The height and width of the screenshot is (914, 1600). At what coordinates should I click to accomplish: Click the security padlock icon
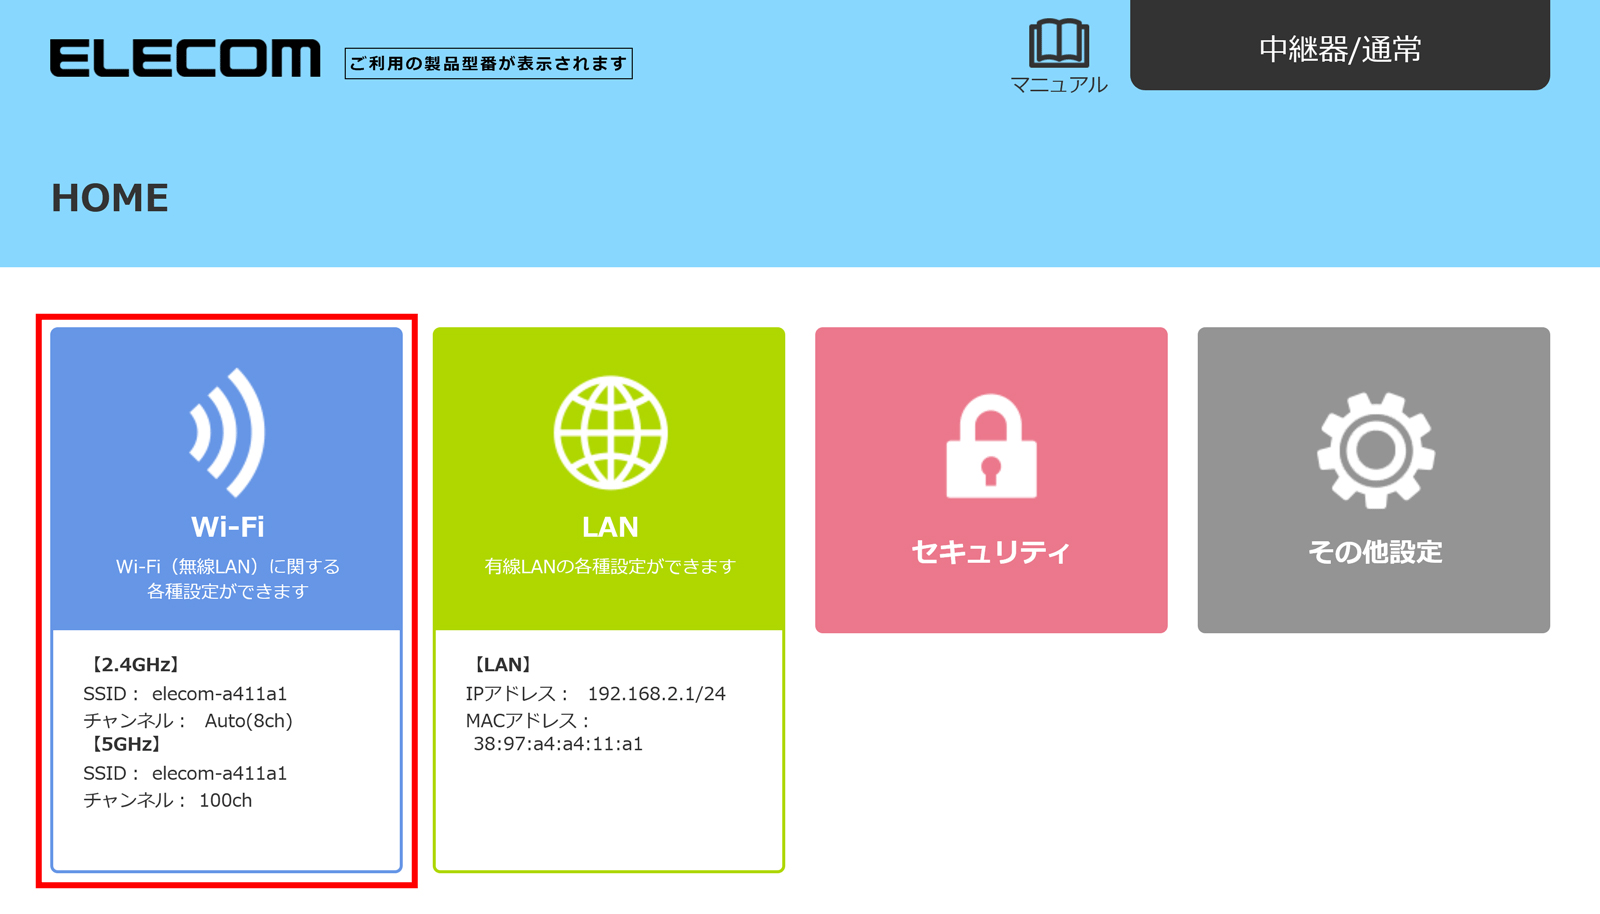pos(991,447)
